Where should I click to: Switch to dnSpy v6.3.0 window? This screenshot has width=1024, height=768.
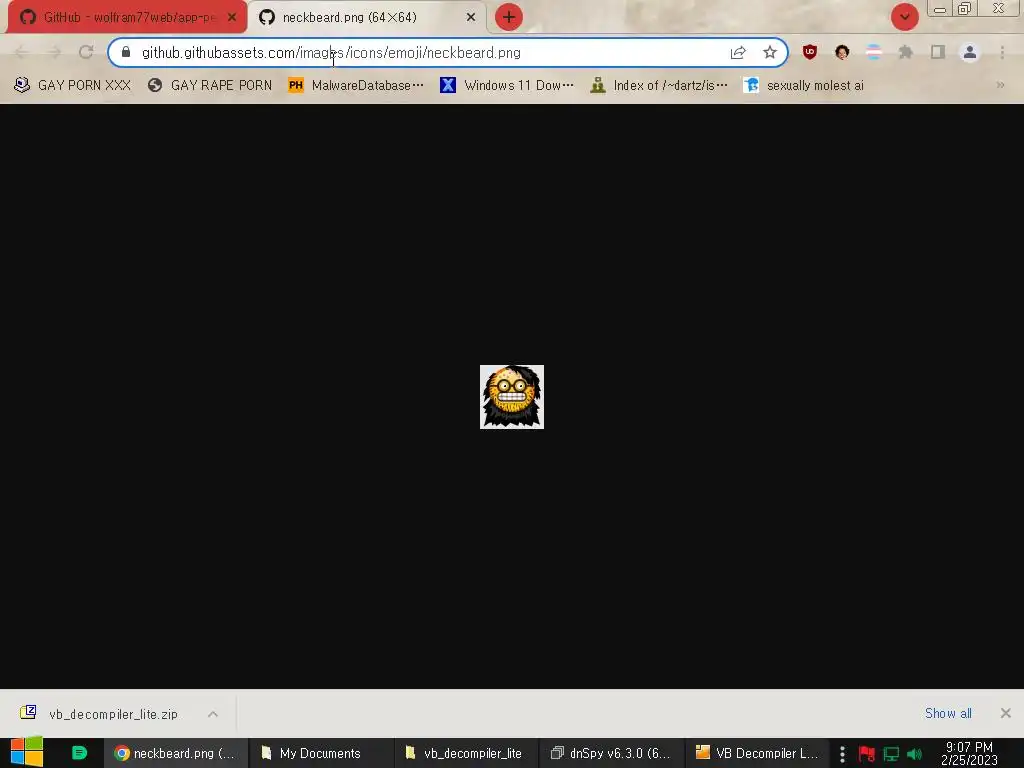tap(612, 753)
